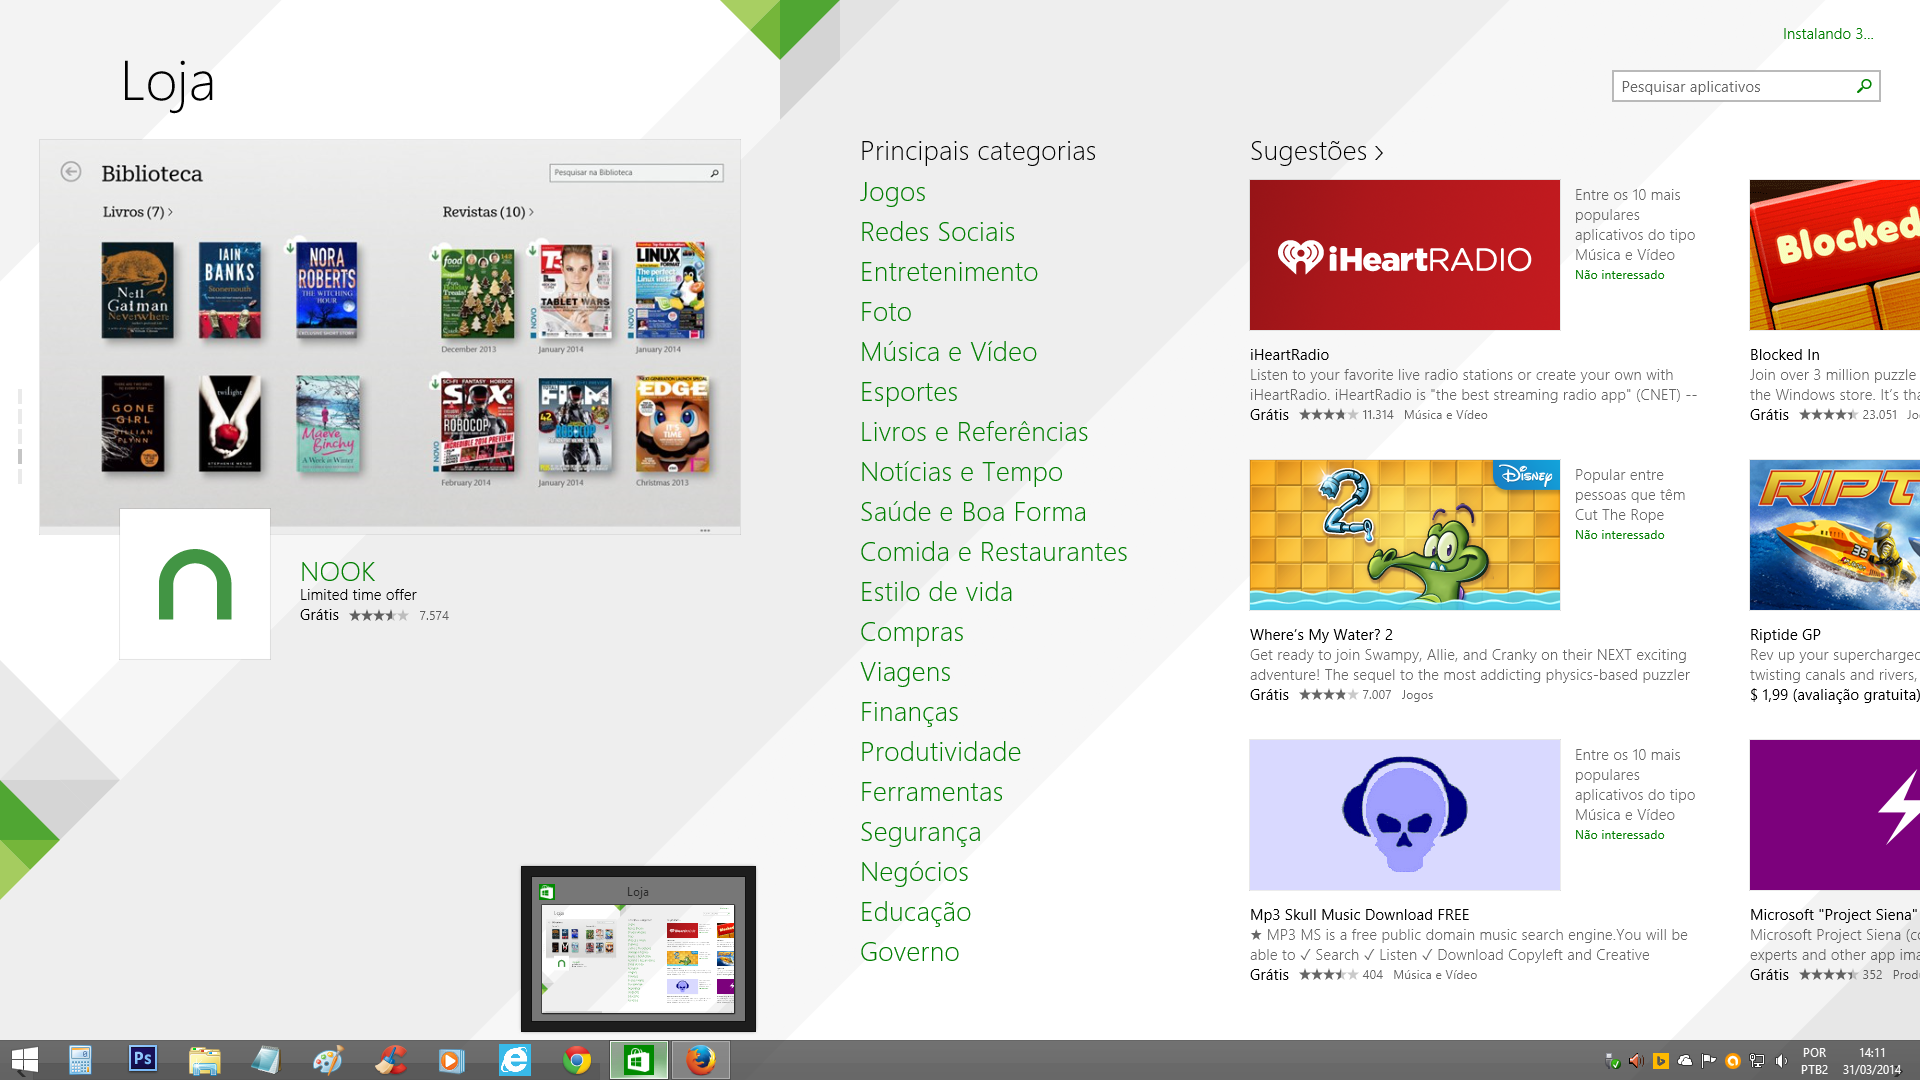The width and height of the screenshot is (1920, 1080).
Task: Click the search magnifier icon in Pesquisar aplicativos
Action: tap(1864, 86)
